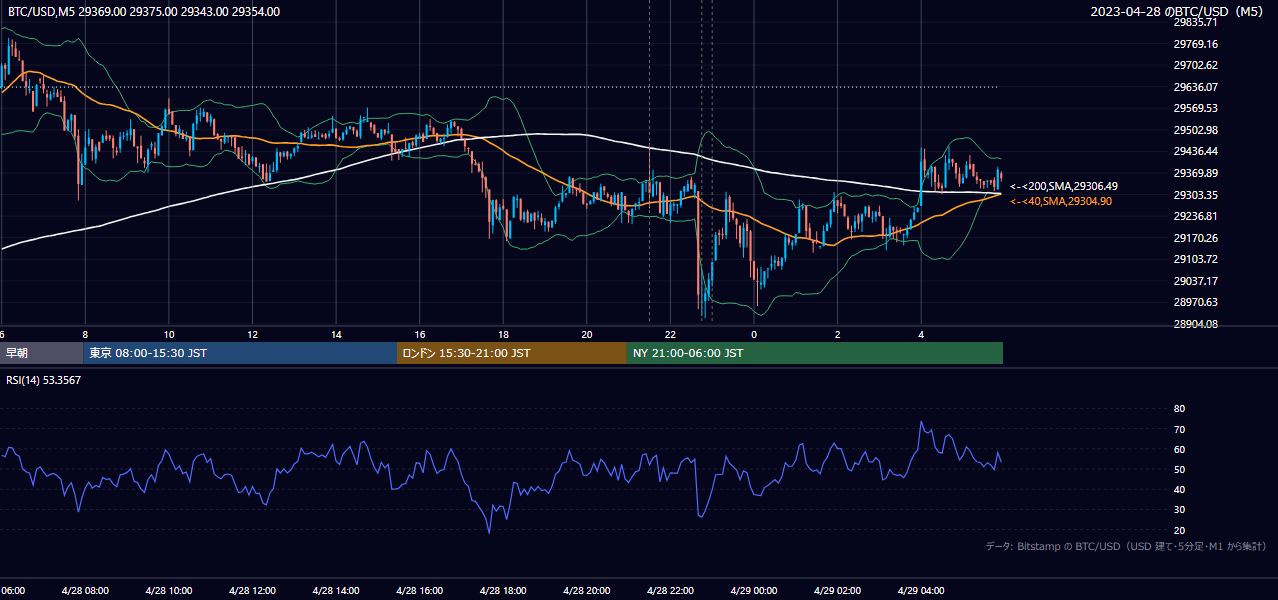Click the BTC/USD,M5 chart title text

[x=144, y=11]
